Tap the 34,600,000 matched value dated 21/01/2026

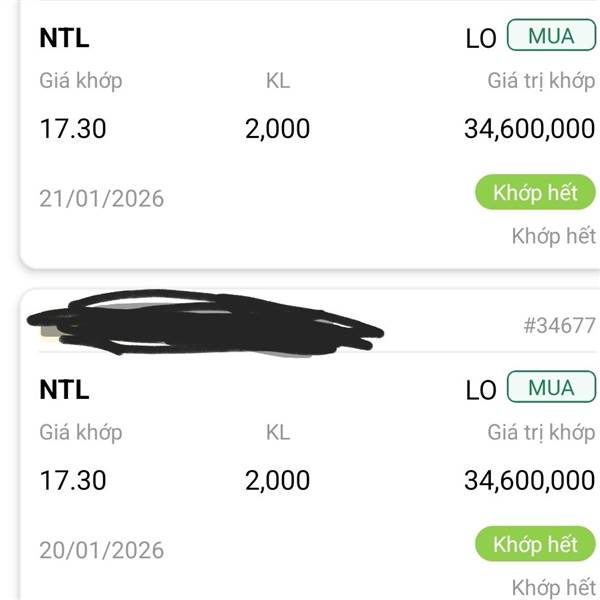529,129
